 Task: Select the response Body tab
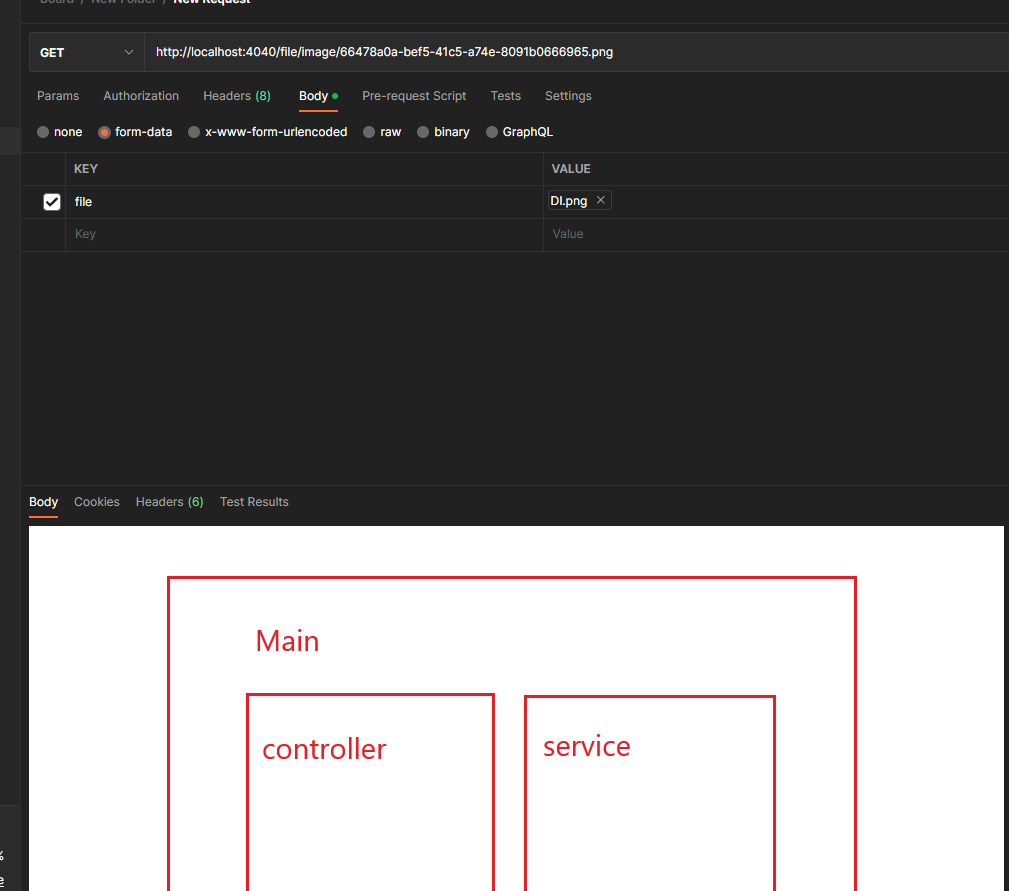pyautogui.click(x=44, y=502)
